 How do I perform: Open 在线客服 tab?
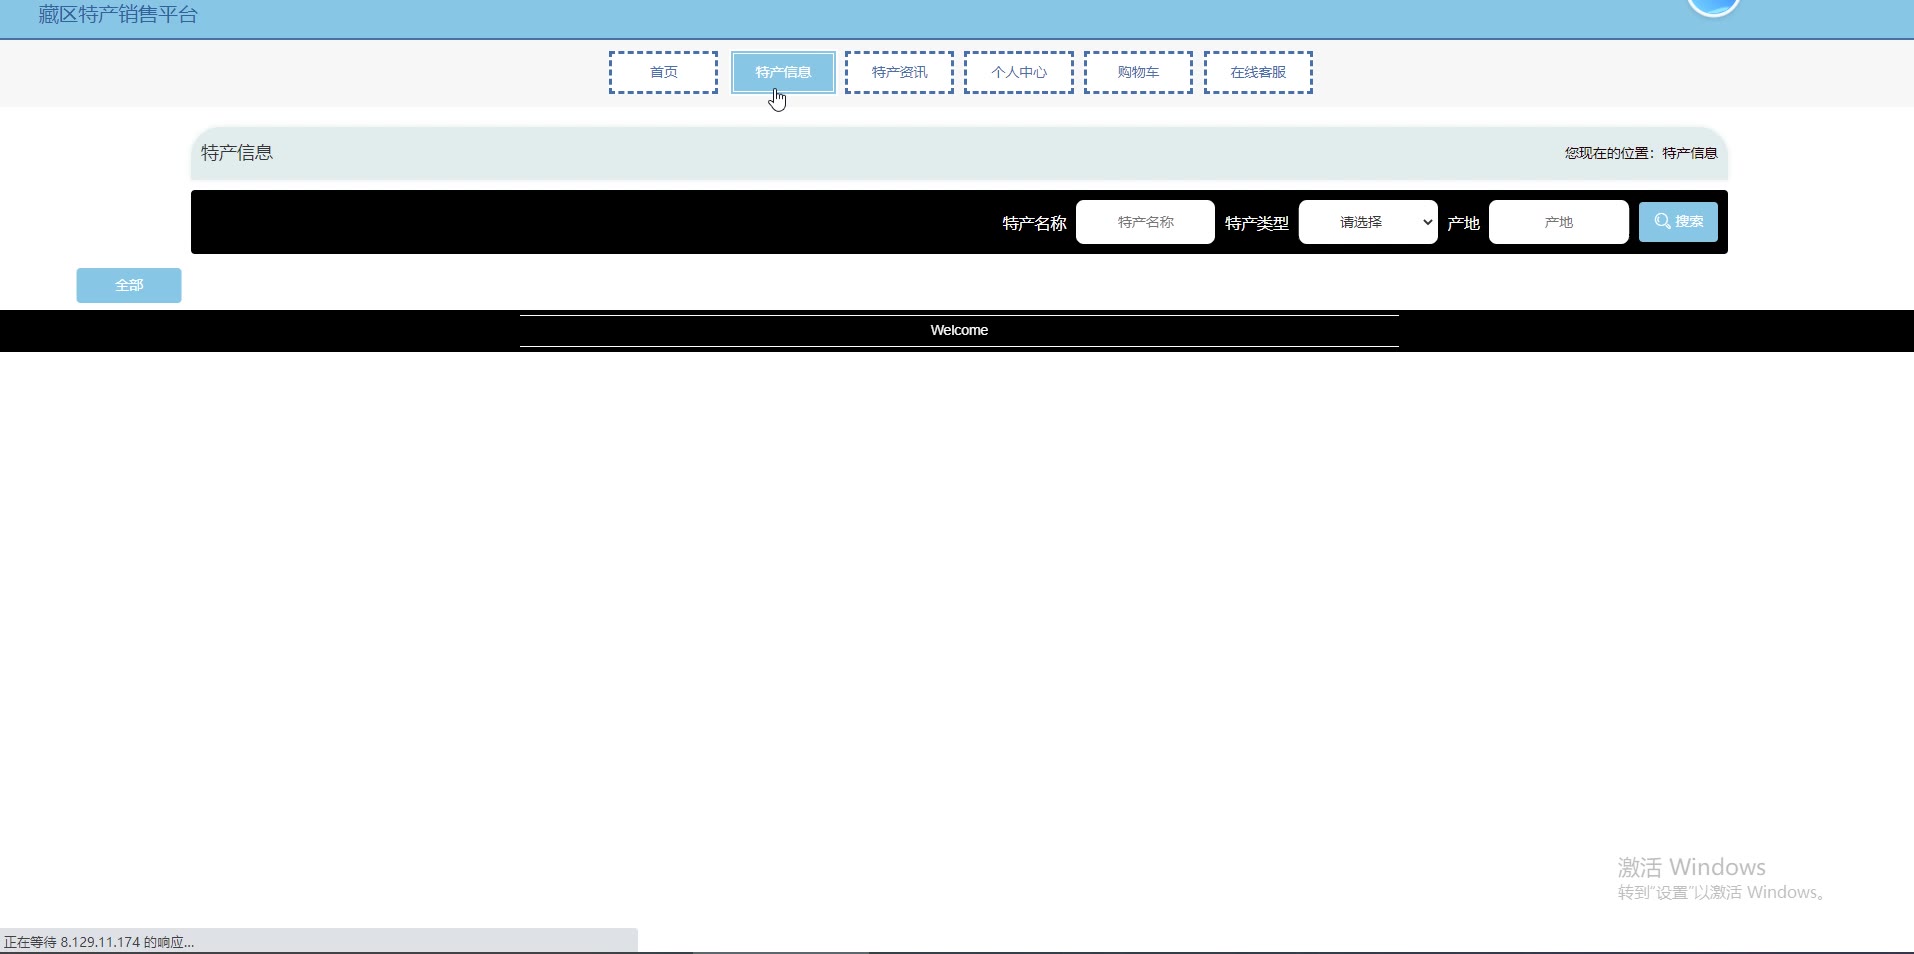click(1258, 72)
